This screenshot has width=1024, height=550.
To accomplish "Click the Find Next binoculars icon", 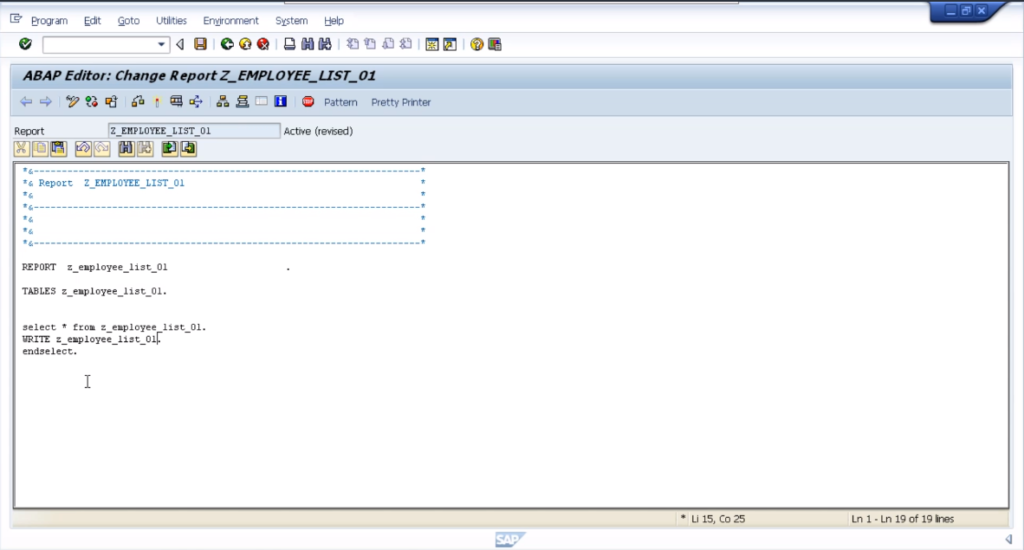I will click(325, 44).
